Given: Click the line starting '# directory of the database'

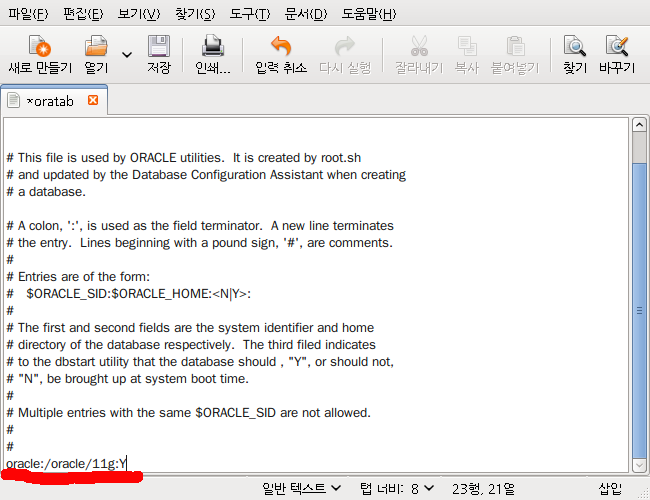Looking at the screenshot, I should (191, 345).
